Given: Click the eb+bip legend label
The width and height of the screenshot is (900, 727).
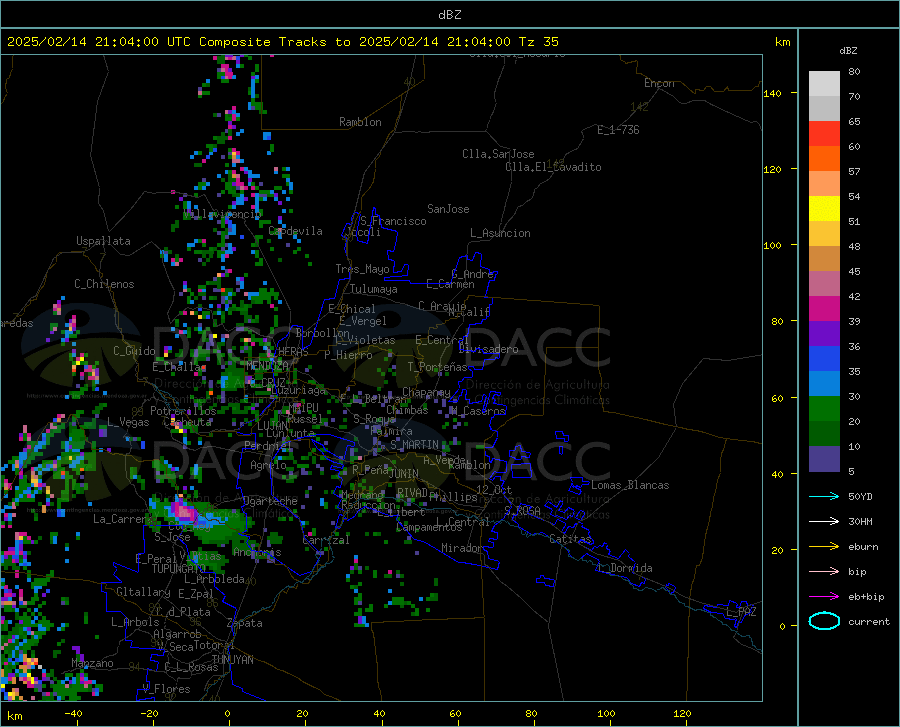Looking at the screenshot, I should pos(866,597).
